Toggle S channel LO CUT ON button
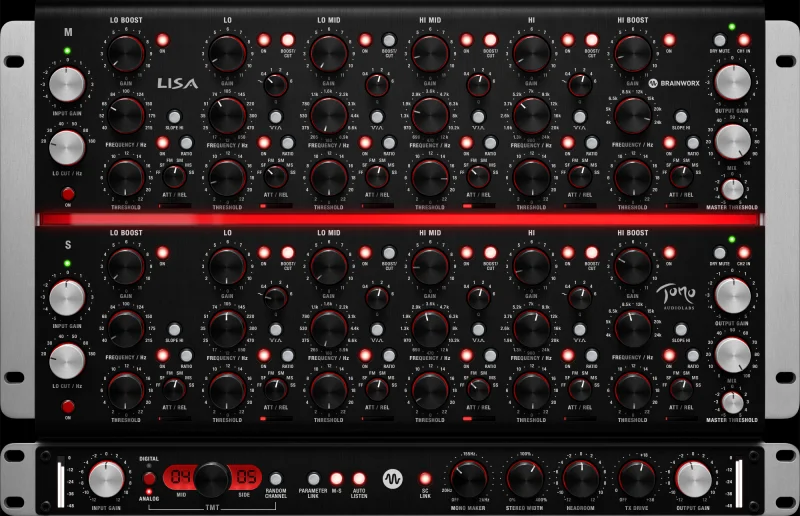The width and height of the screenshot is (800, 516). (68, 407)
